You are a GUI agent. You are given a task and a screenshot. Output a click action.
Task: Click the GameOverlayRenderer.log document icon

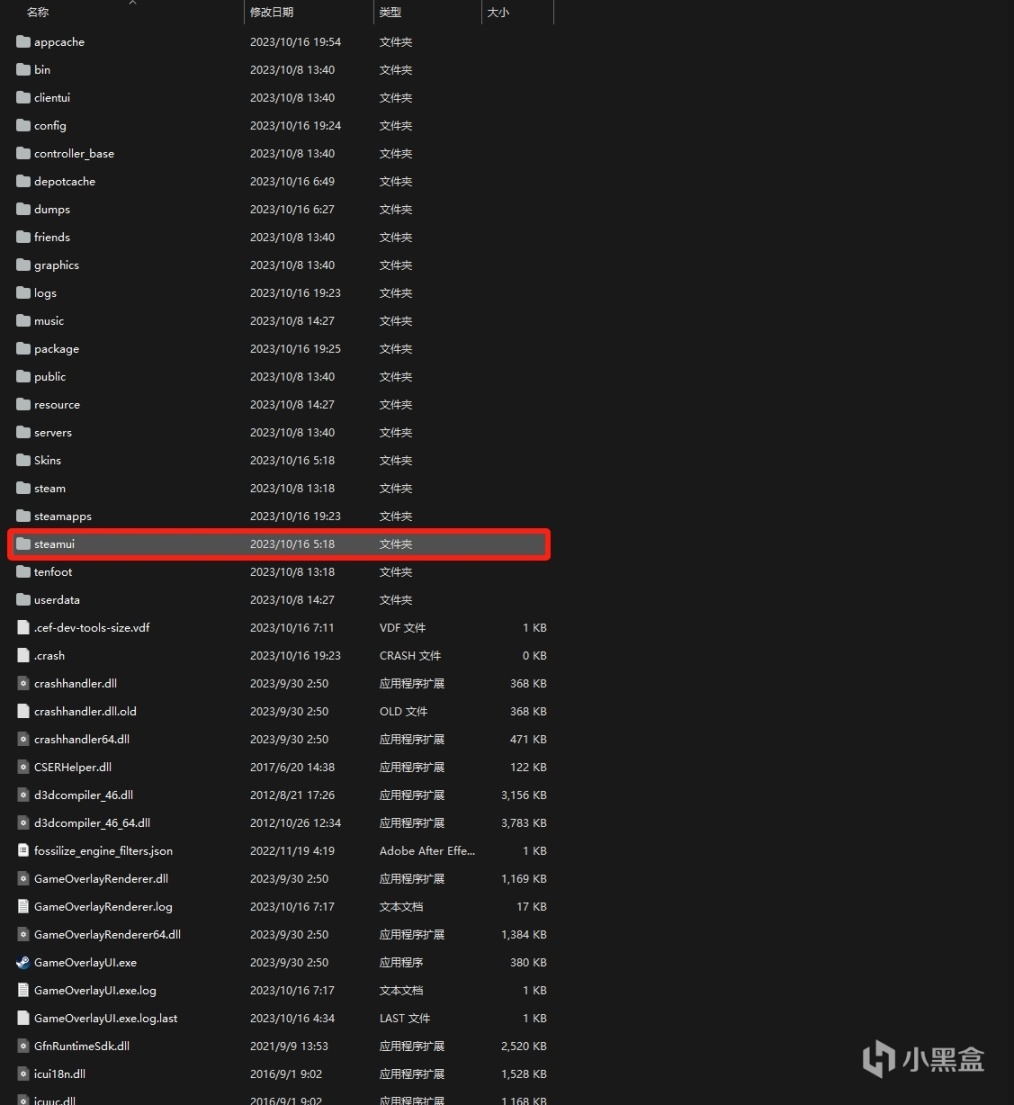pos(24,907)
